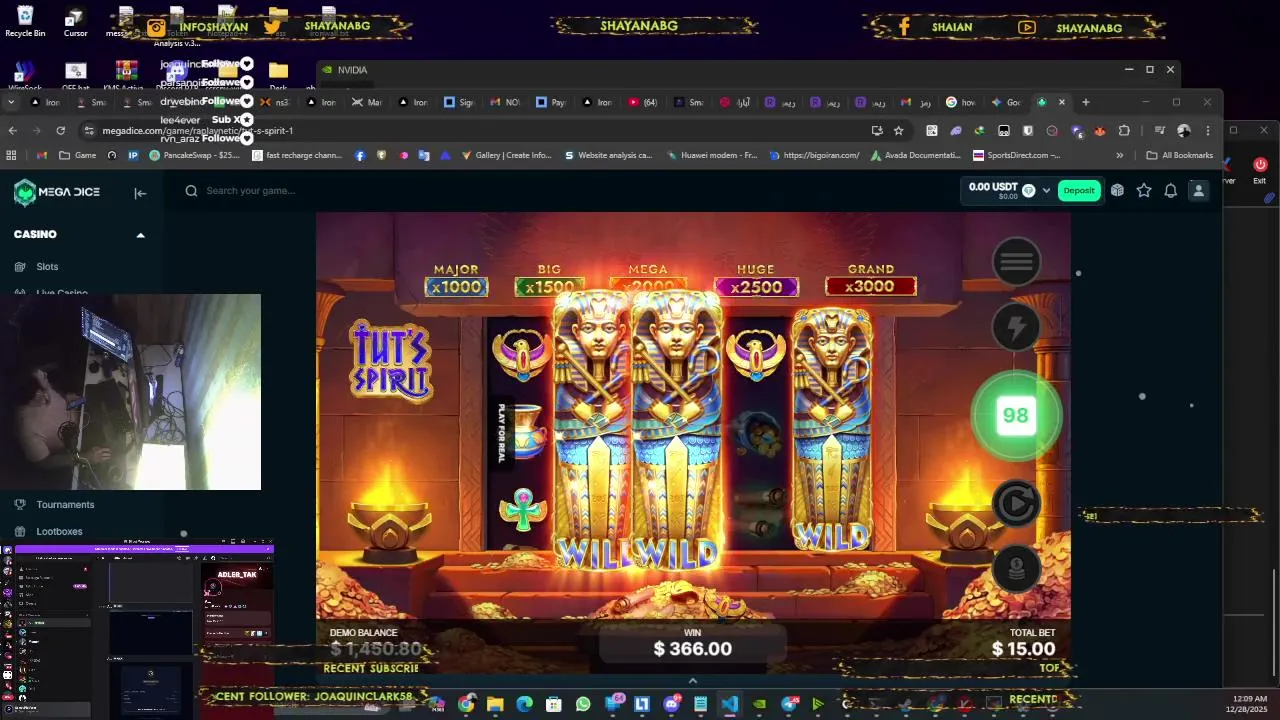Image resolution: width=1280 pixels, height=720 pixels.
Task: Open favorites star in Mega Dice header
Action: (x=1144, y=190)
